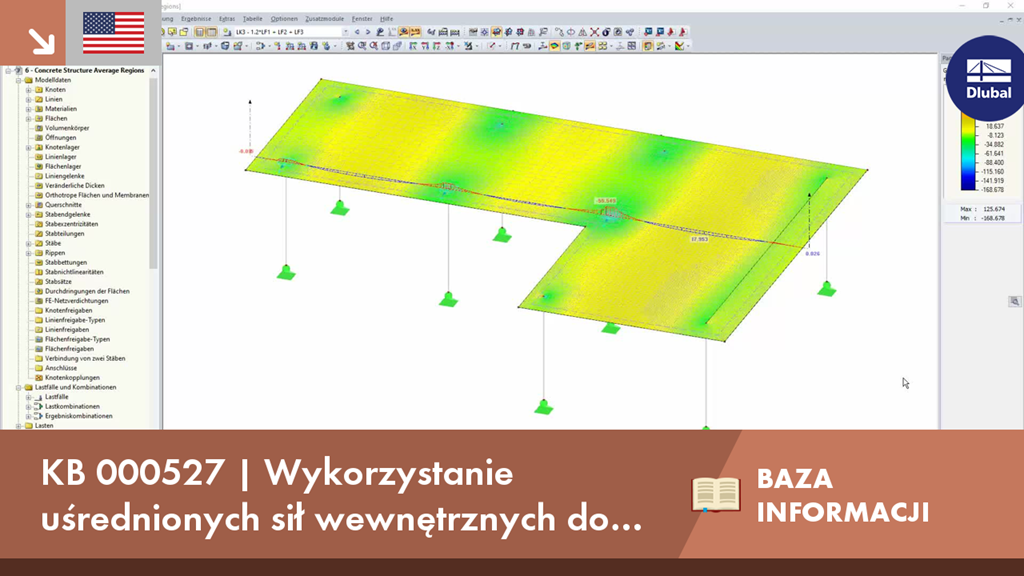1024x576 pixels.
Task: Open the Tabelle menu
Action: (x=252, y=19)
